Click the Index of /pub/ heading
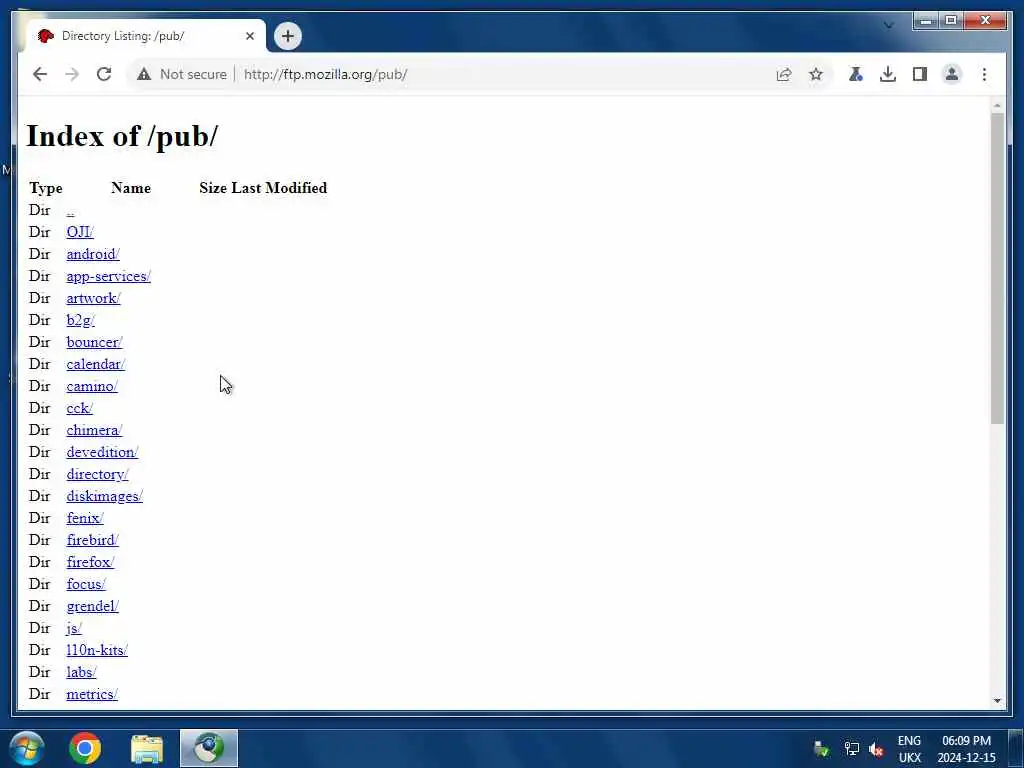Image resolution: width=1024 pixels, height=768 pixels. click(x=122, y=136)
